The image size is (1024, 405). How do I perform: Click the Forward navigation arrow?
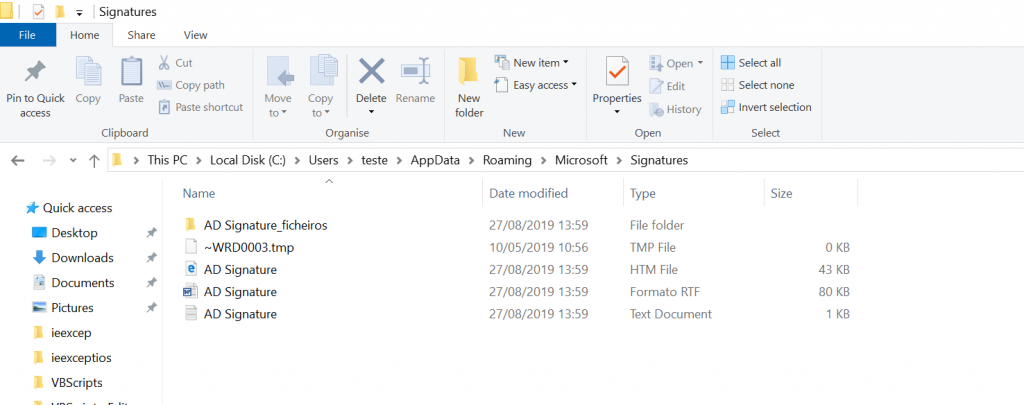[48, 160]
